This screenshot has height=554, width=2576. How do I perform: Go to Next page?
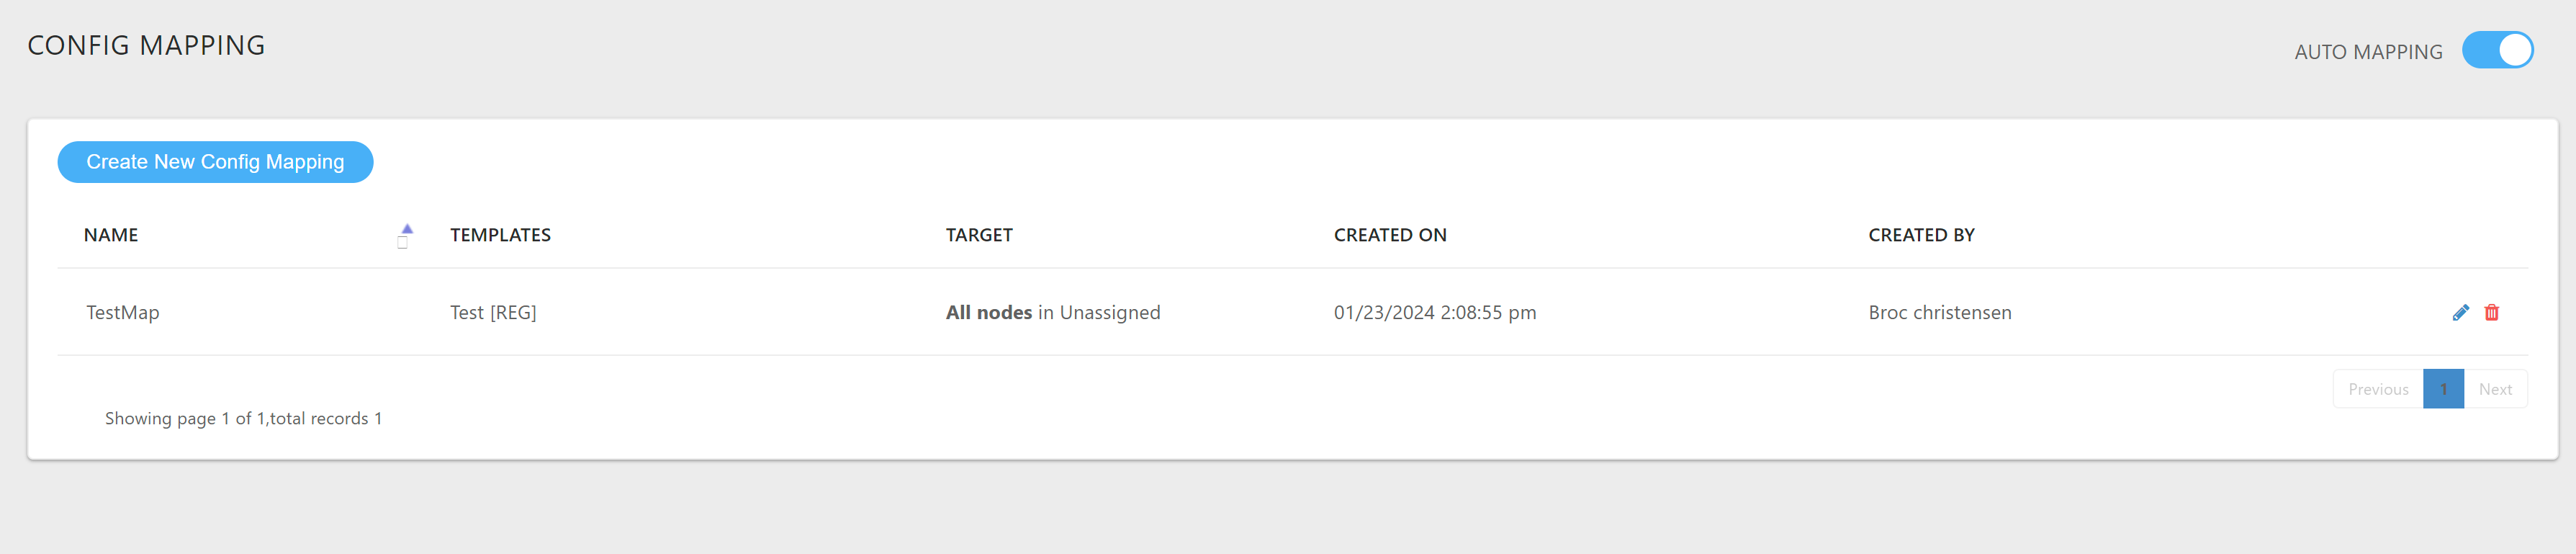pos(2494,389)
